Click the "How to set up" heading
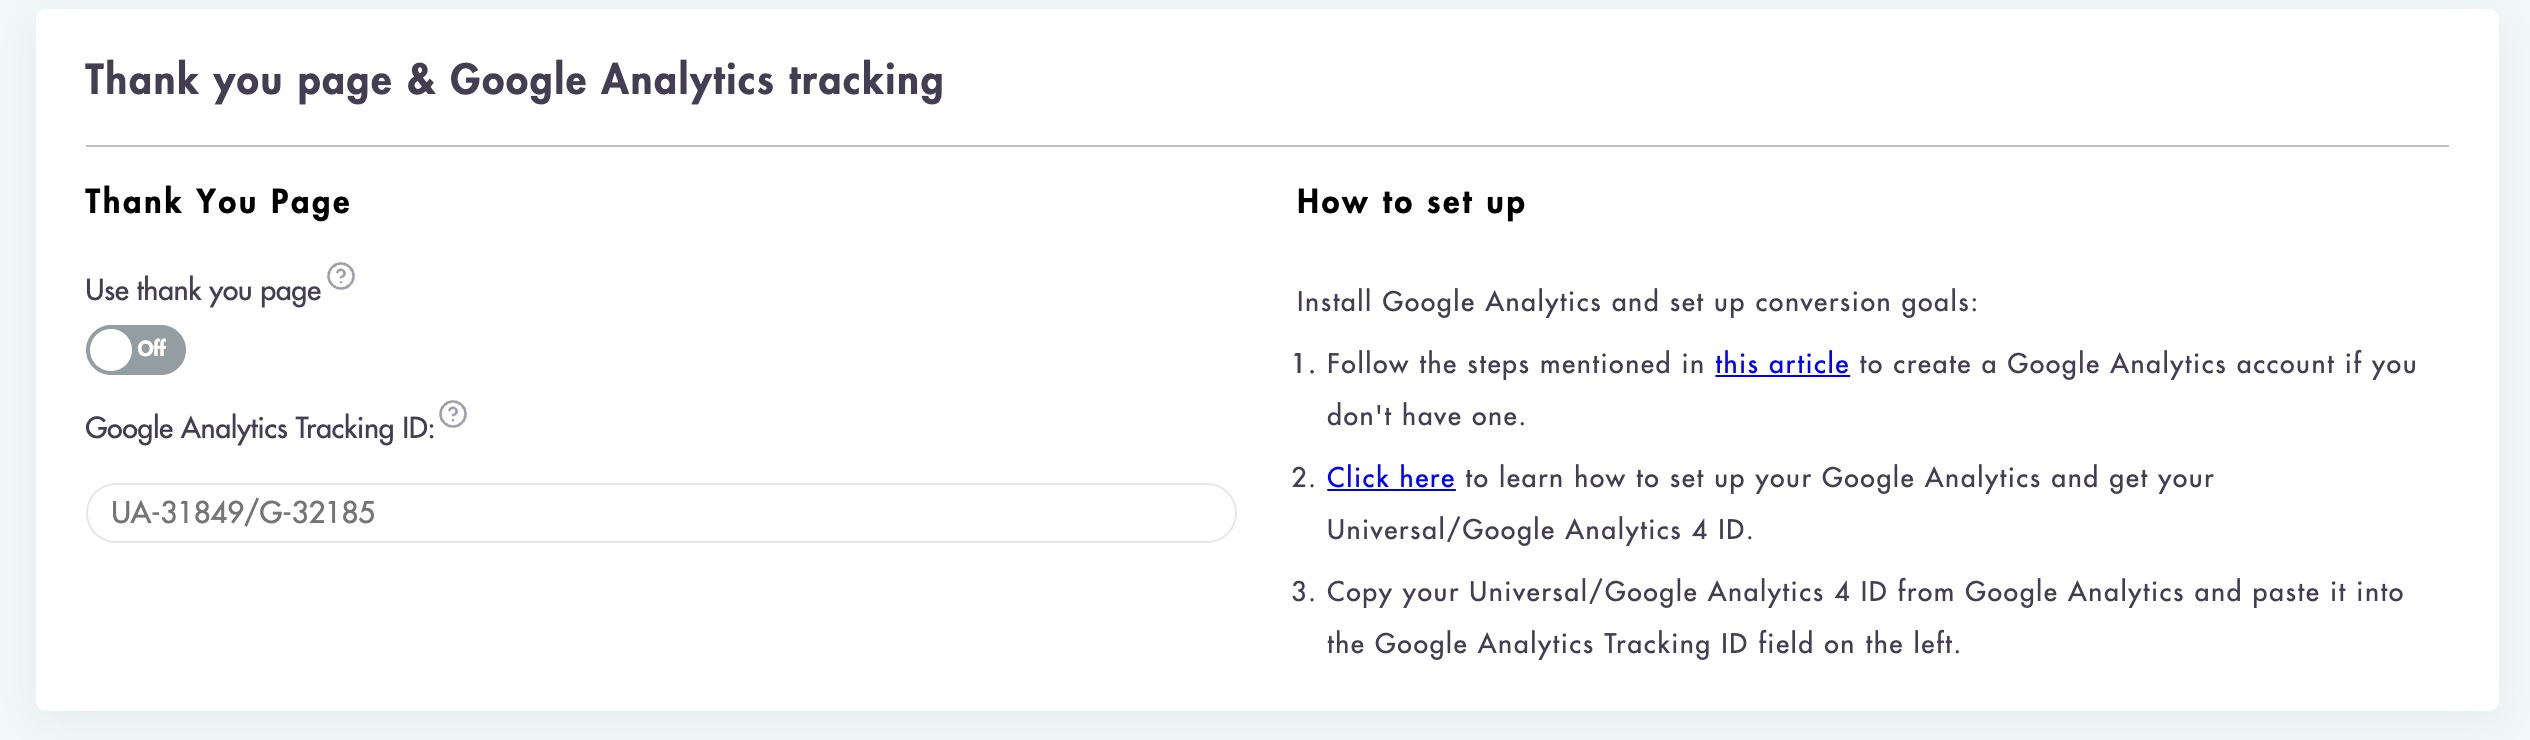 tap(1411, 202)
